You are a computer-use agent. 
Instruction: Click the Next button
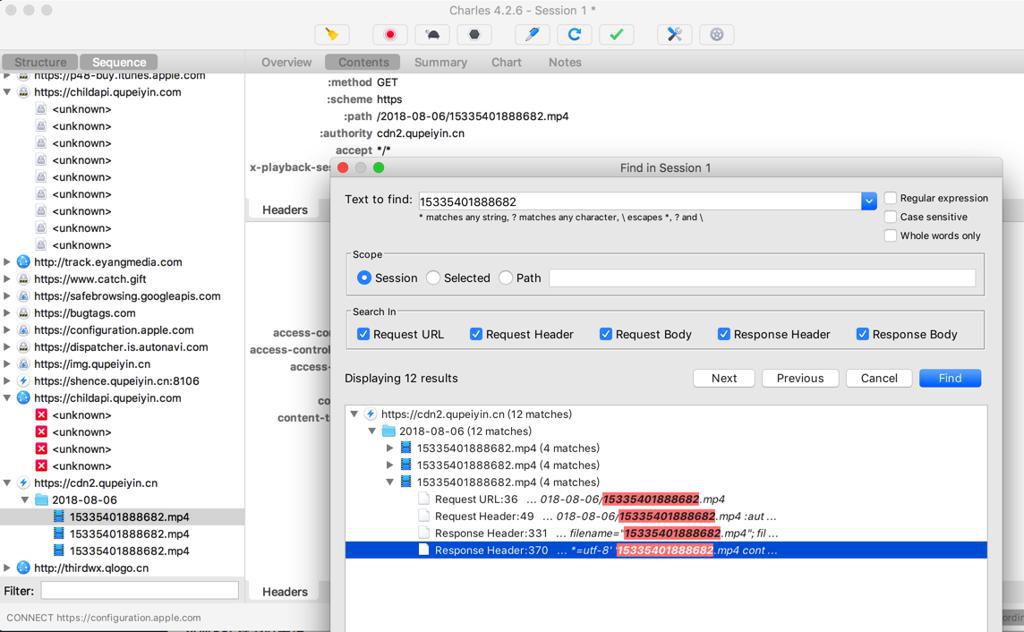tap(724, 378)
